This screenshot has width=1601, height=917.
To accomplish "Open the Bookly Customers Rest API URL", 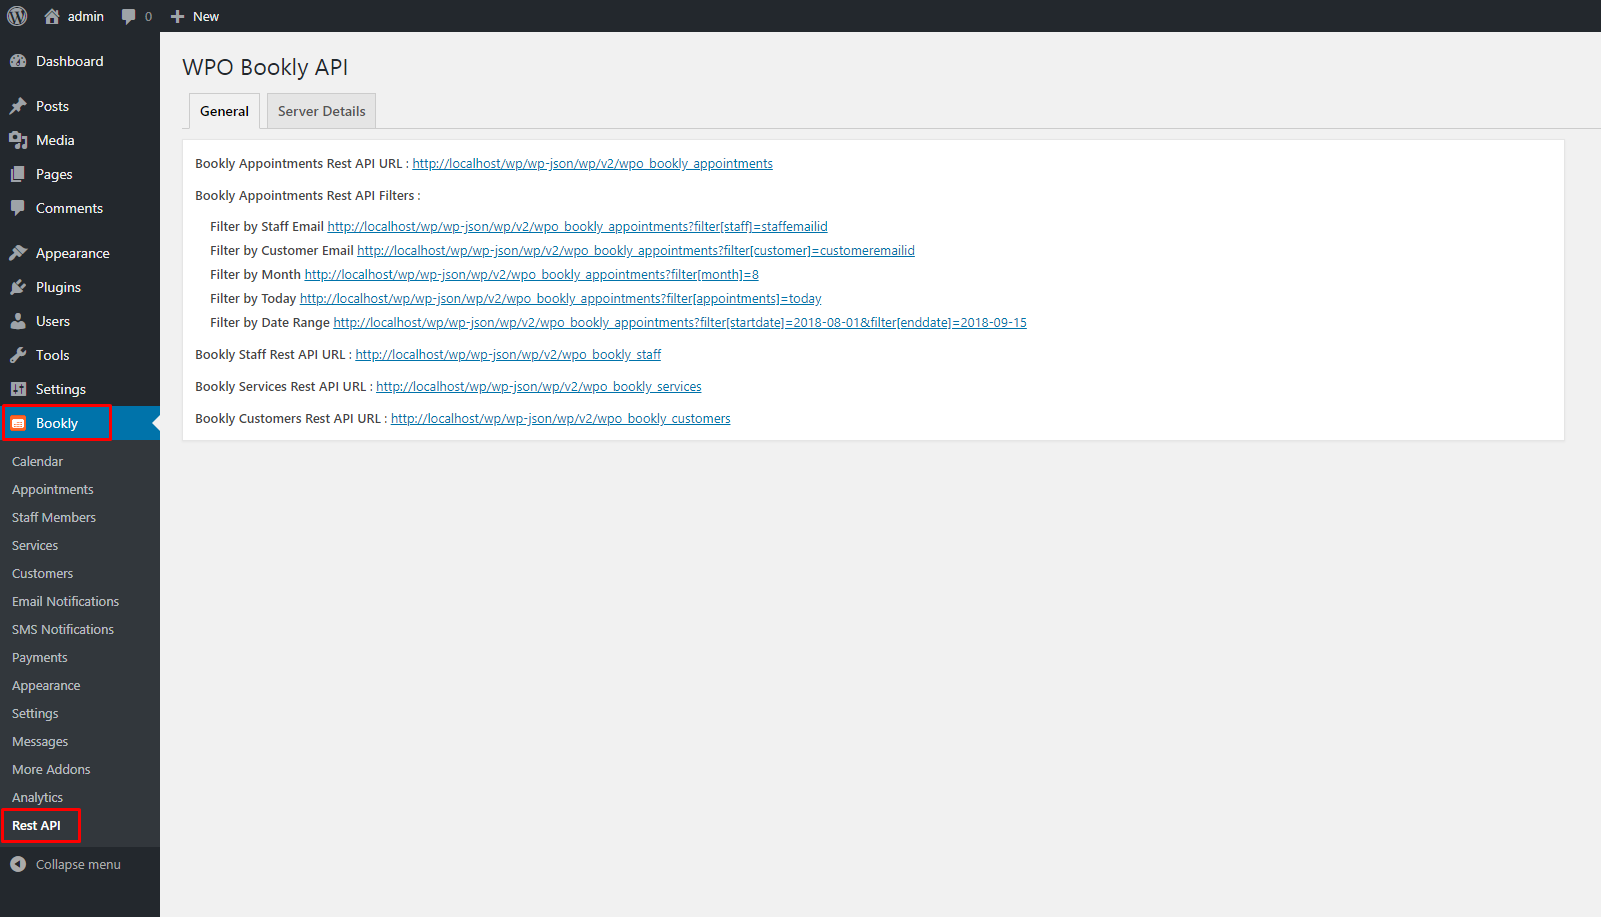I will (561, 418).
